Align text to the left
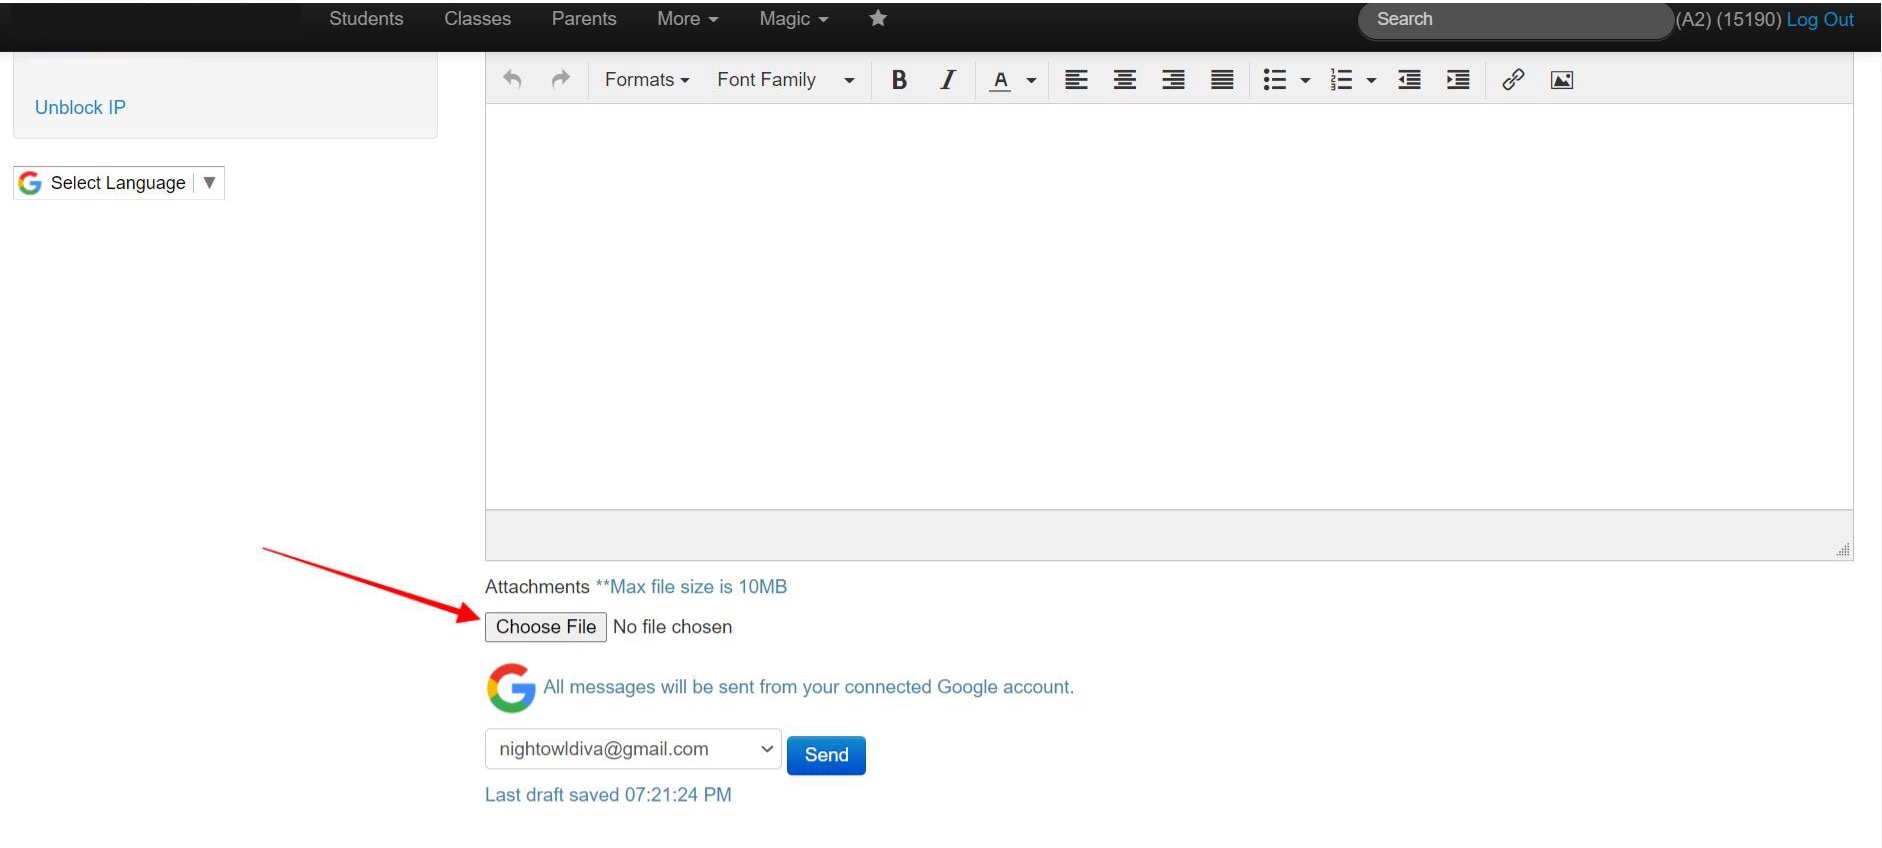1882x848 pixels. click(x=1076, y=80)
